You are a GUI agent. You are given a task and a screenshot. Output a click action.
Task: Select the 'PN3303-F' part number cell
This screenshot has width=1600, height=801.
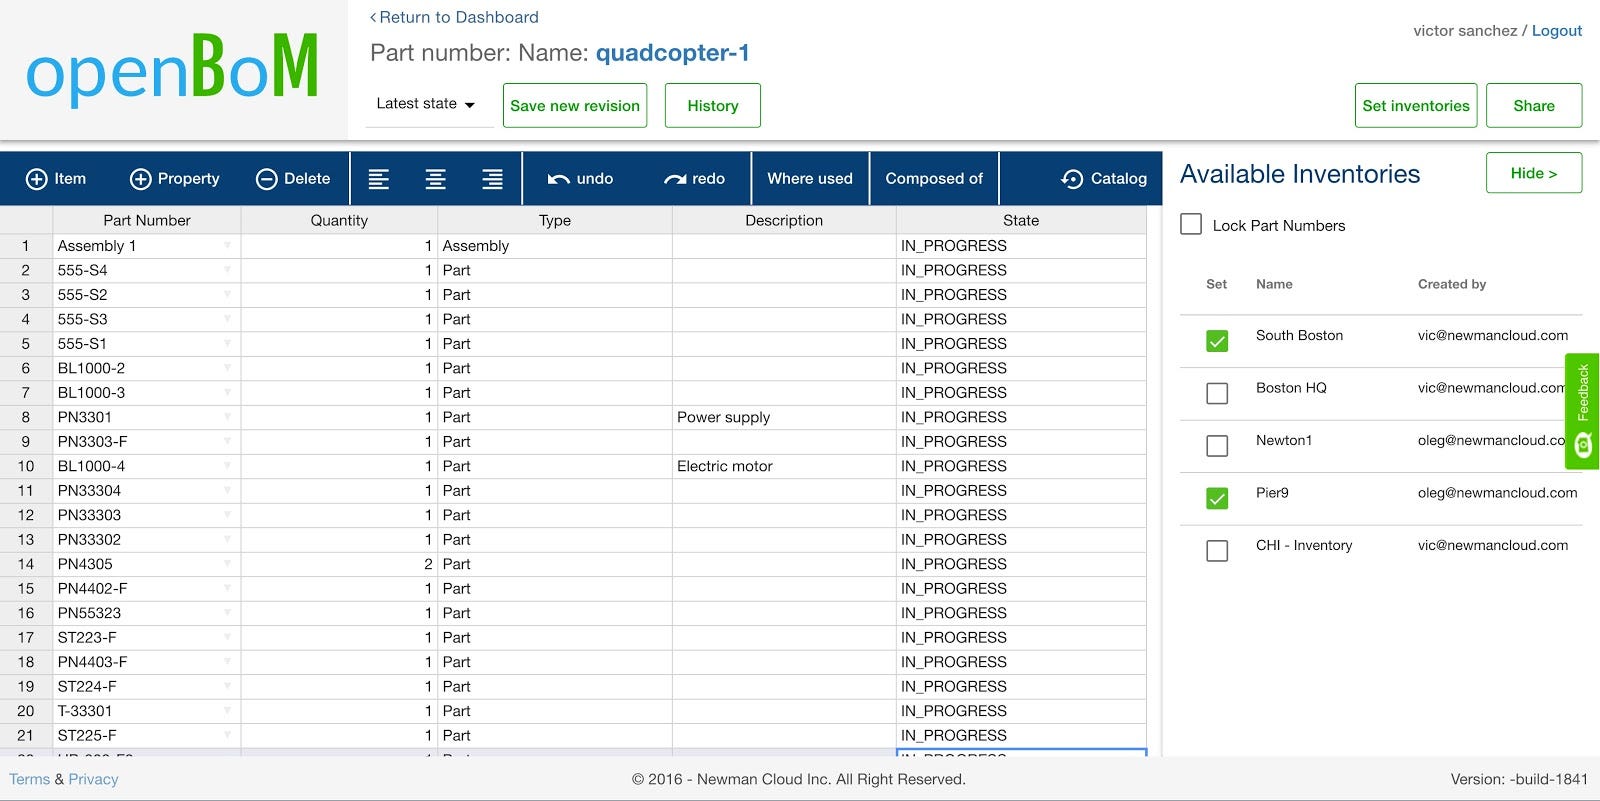(147, 441)
